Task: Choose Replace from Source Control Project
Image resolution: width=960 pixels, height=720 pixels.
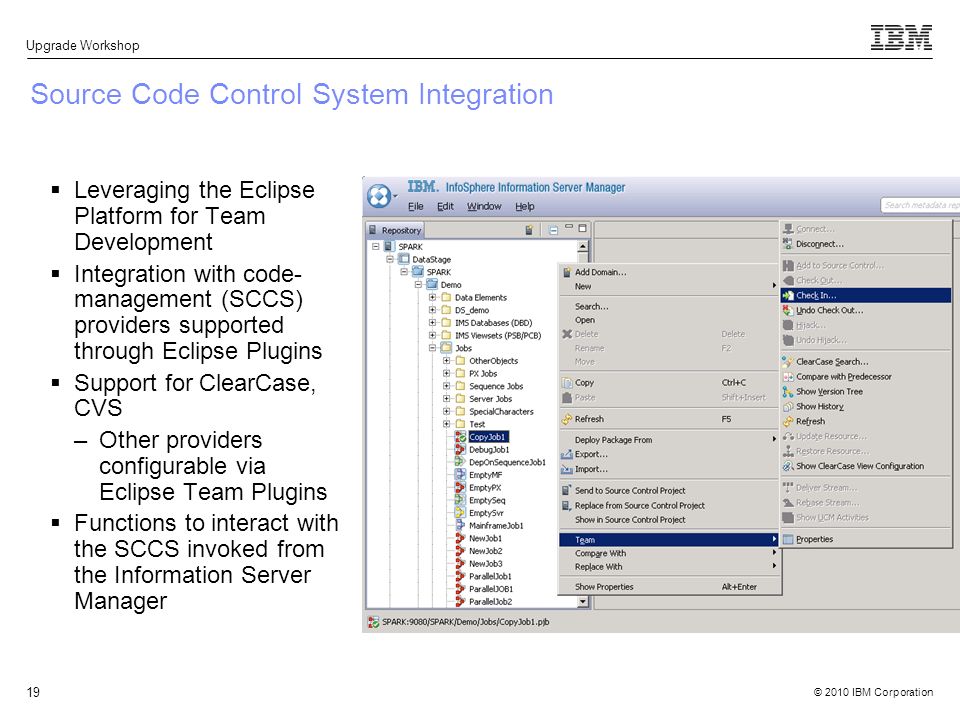Action: [x=669, y=505]
